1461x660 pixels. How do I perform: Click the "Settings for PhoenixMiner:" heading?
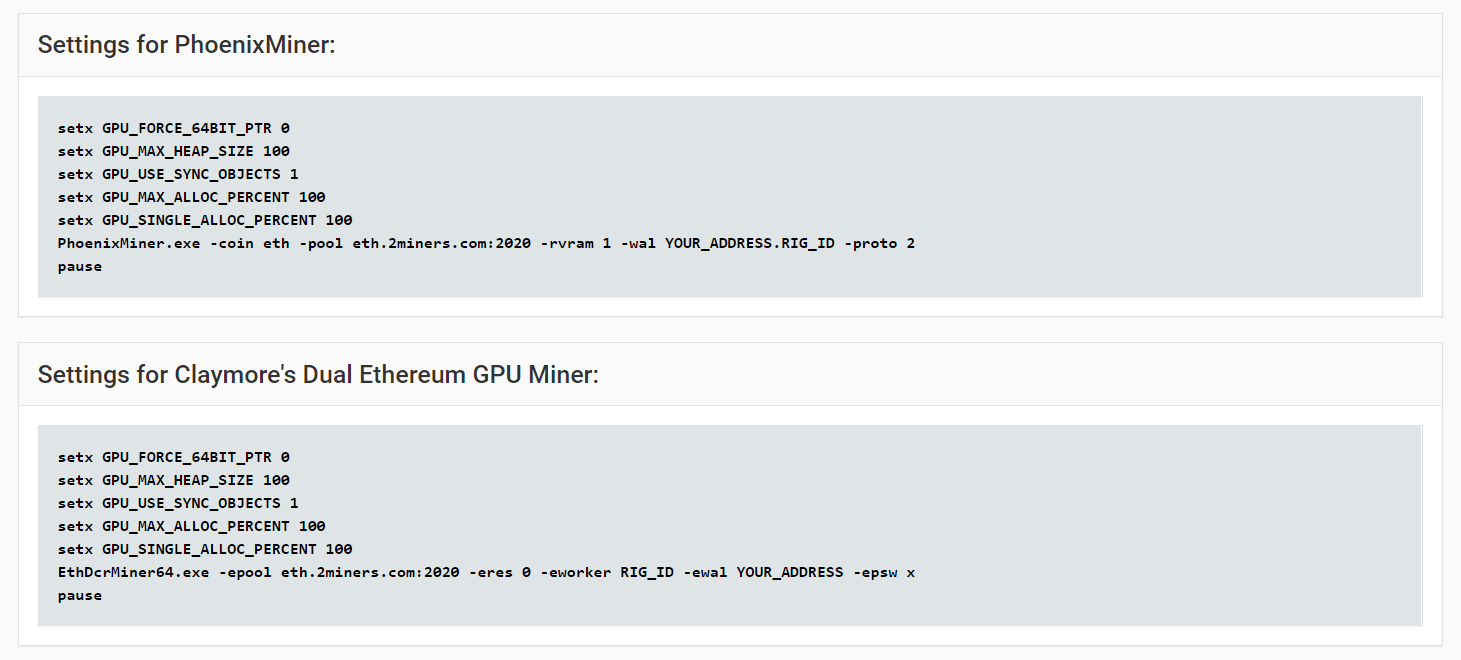pos(186,45)
